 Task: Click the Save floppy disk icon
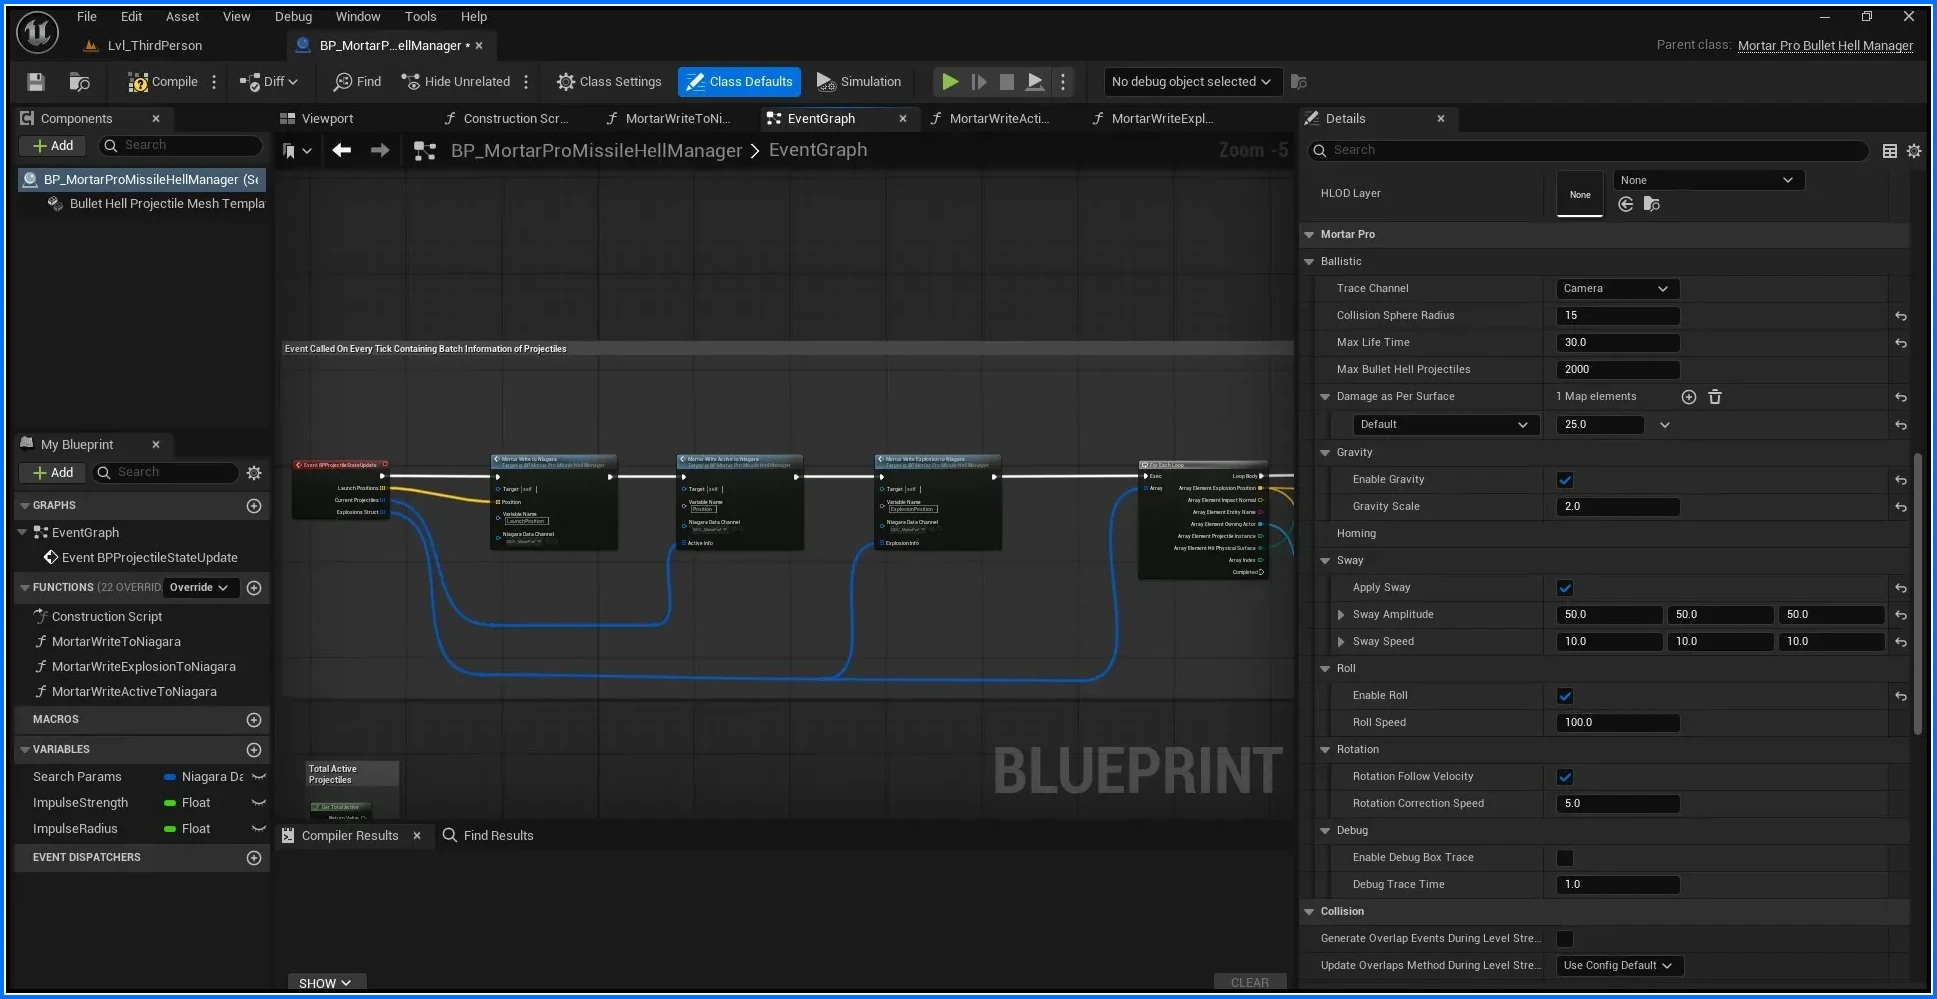(x=36, y=82)
